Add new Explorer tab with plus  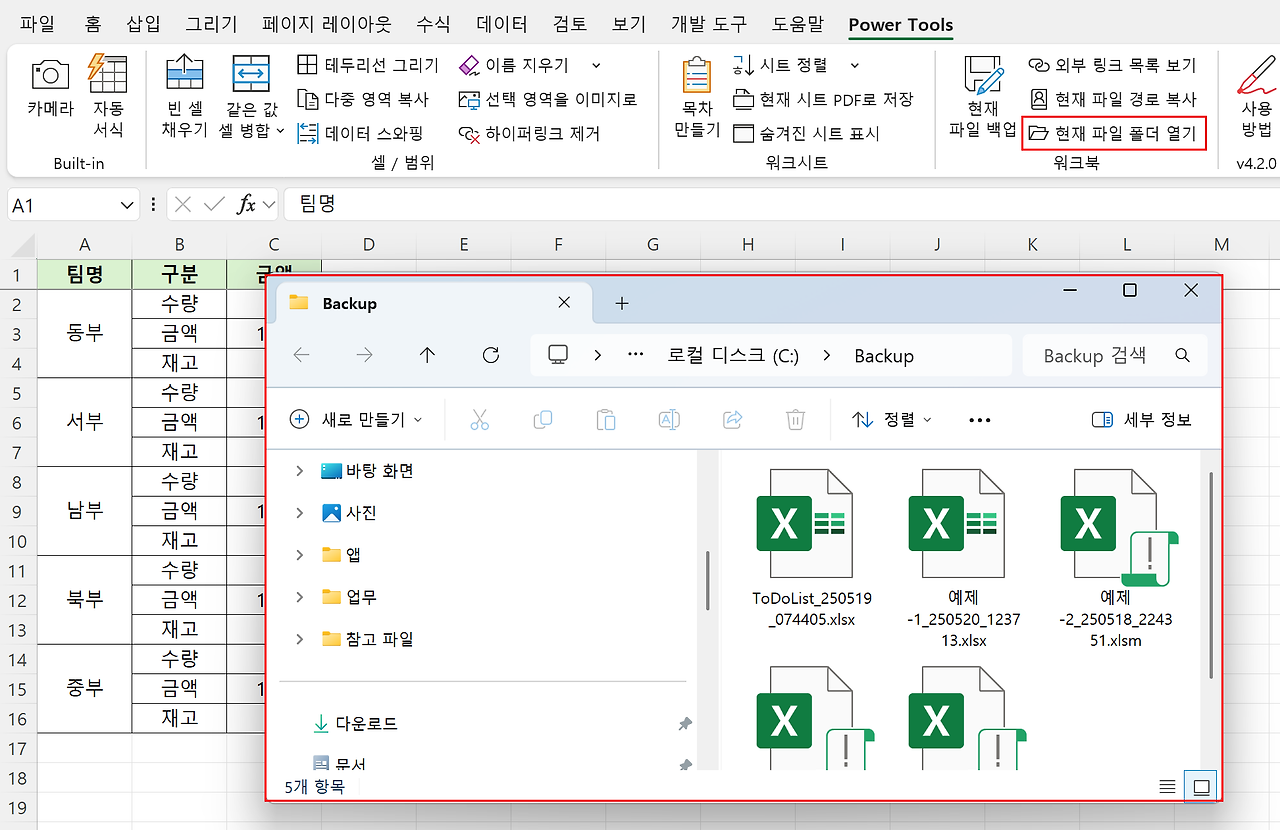[x=621, y=303]
